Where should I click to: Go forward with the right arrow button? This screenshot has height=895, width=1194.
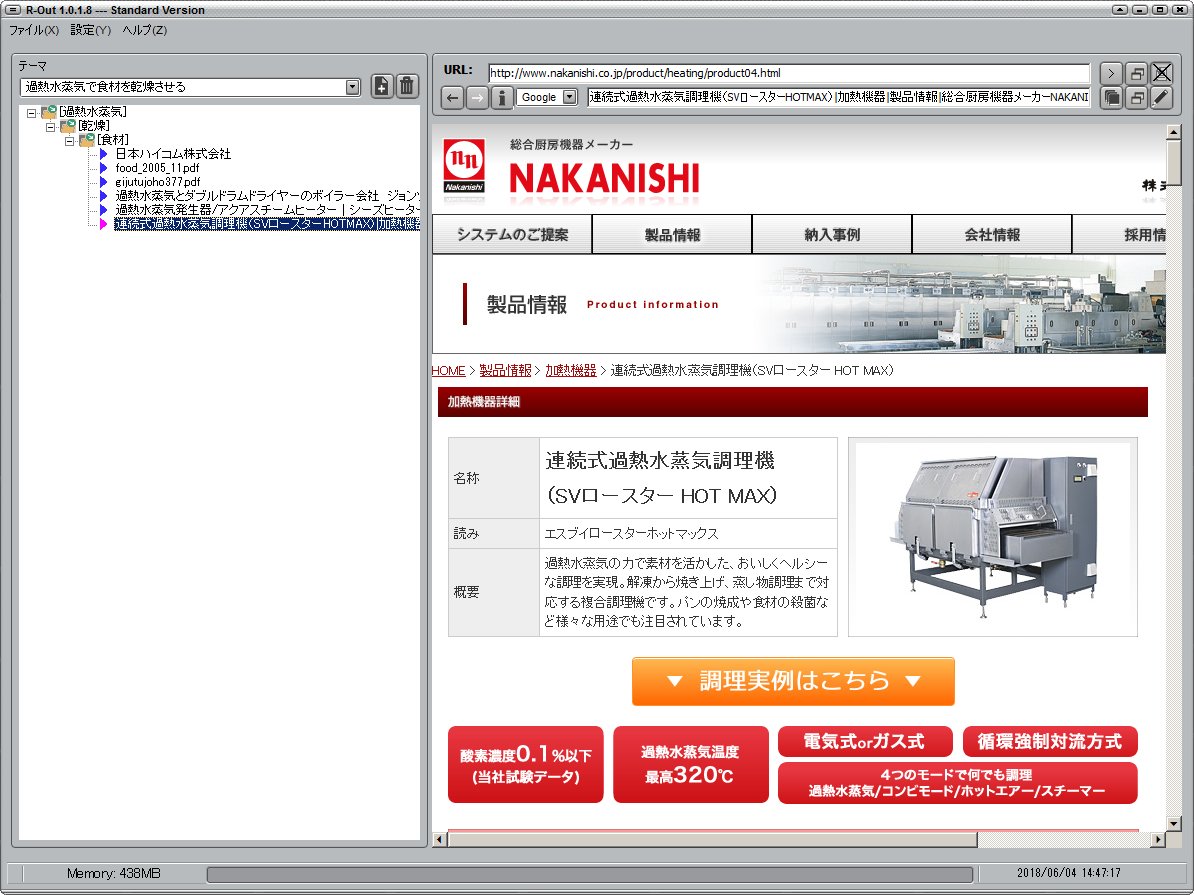click(x=477, y=97)
